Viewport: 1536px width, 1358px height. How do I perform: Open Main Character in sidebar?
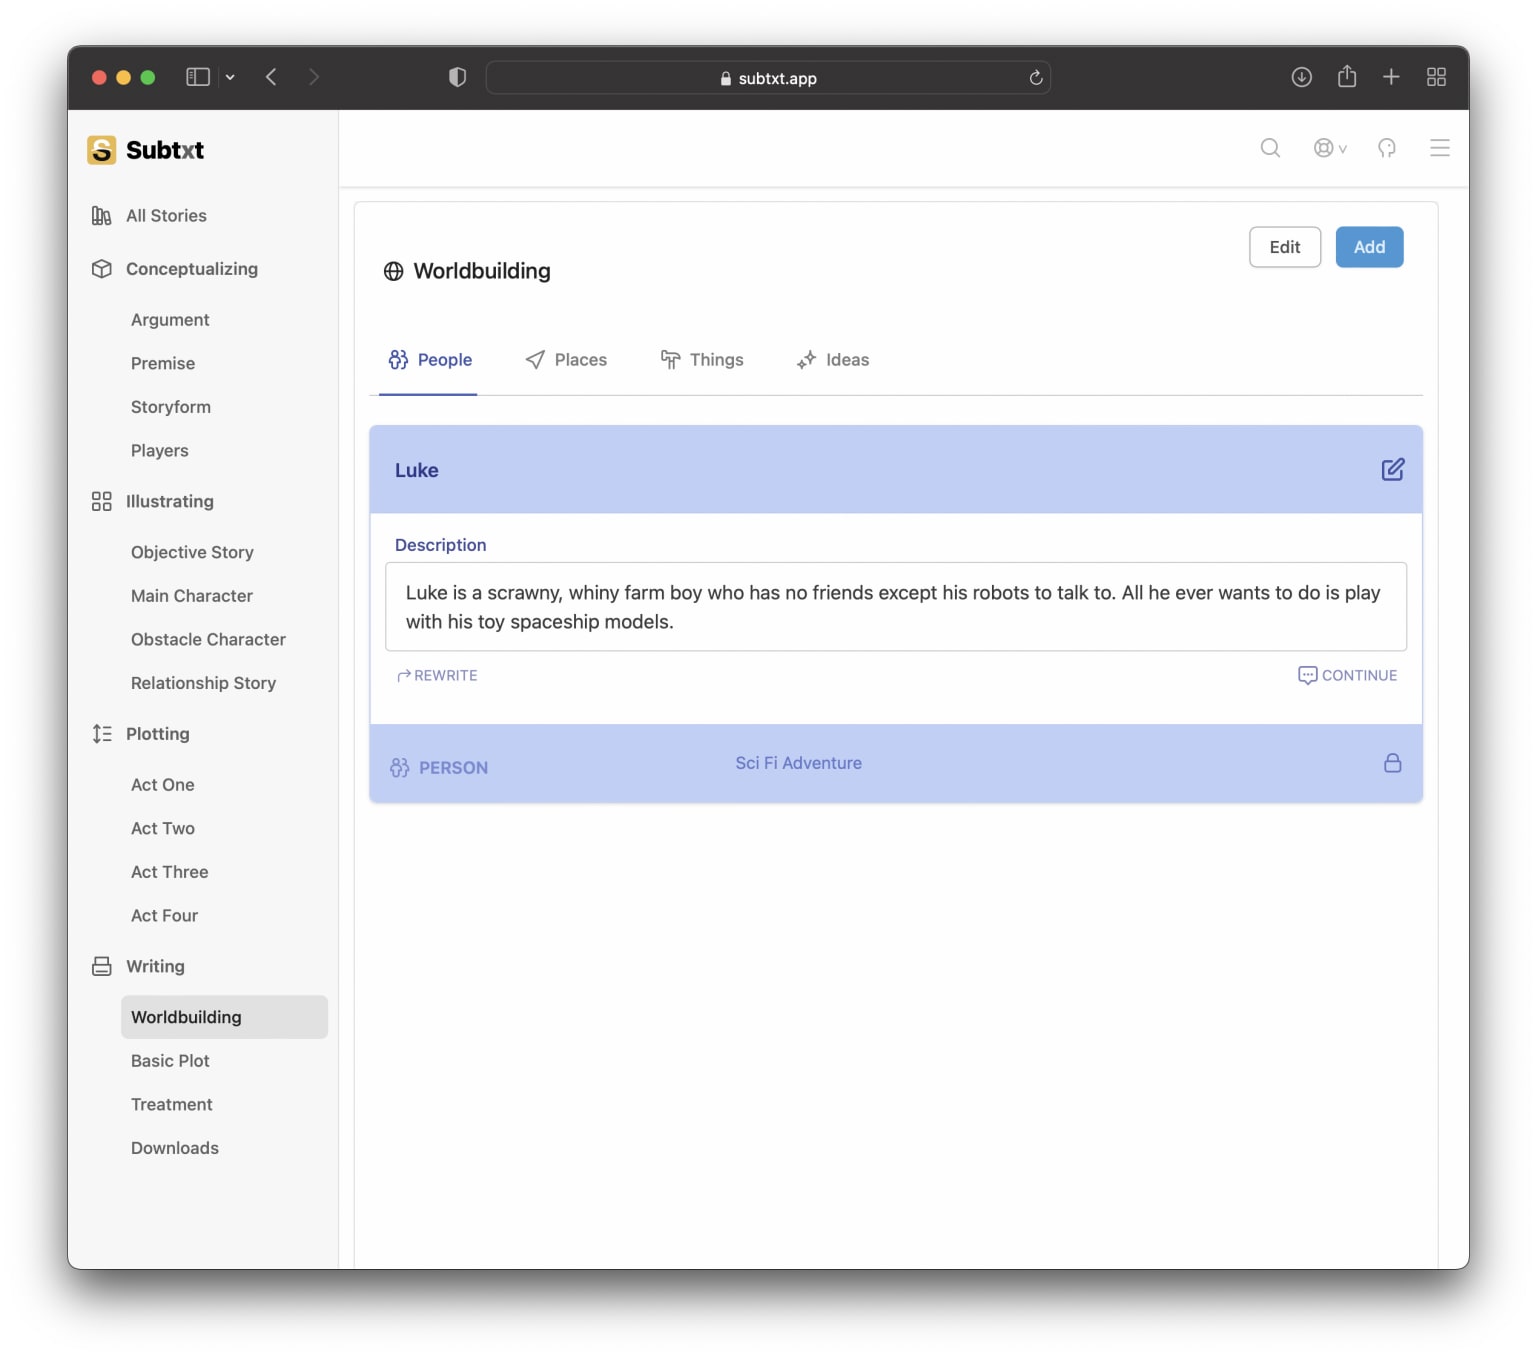pyautogui.click(x=192, y=596)
